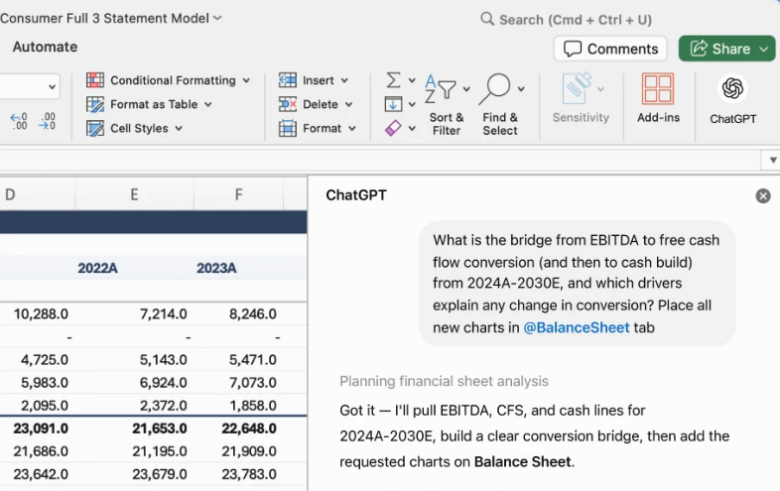The width and height of the screenshot is (780, 491).
Task: Expand the Delete dropdown arrow
Action: pos(349,104)
